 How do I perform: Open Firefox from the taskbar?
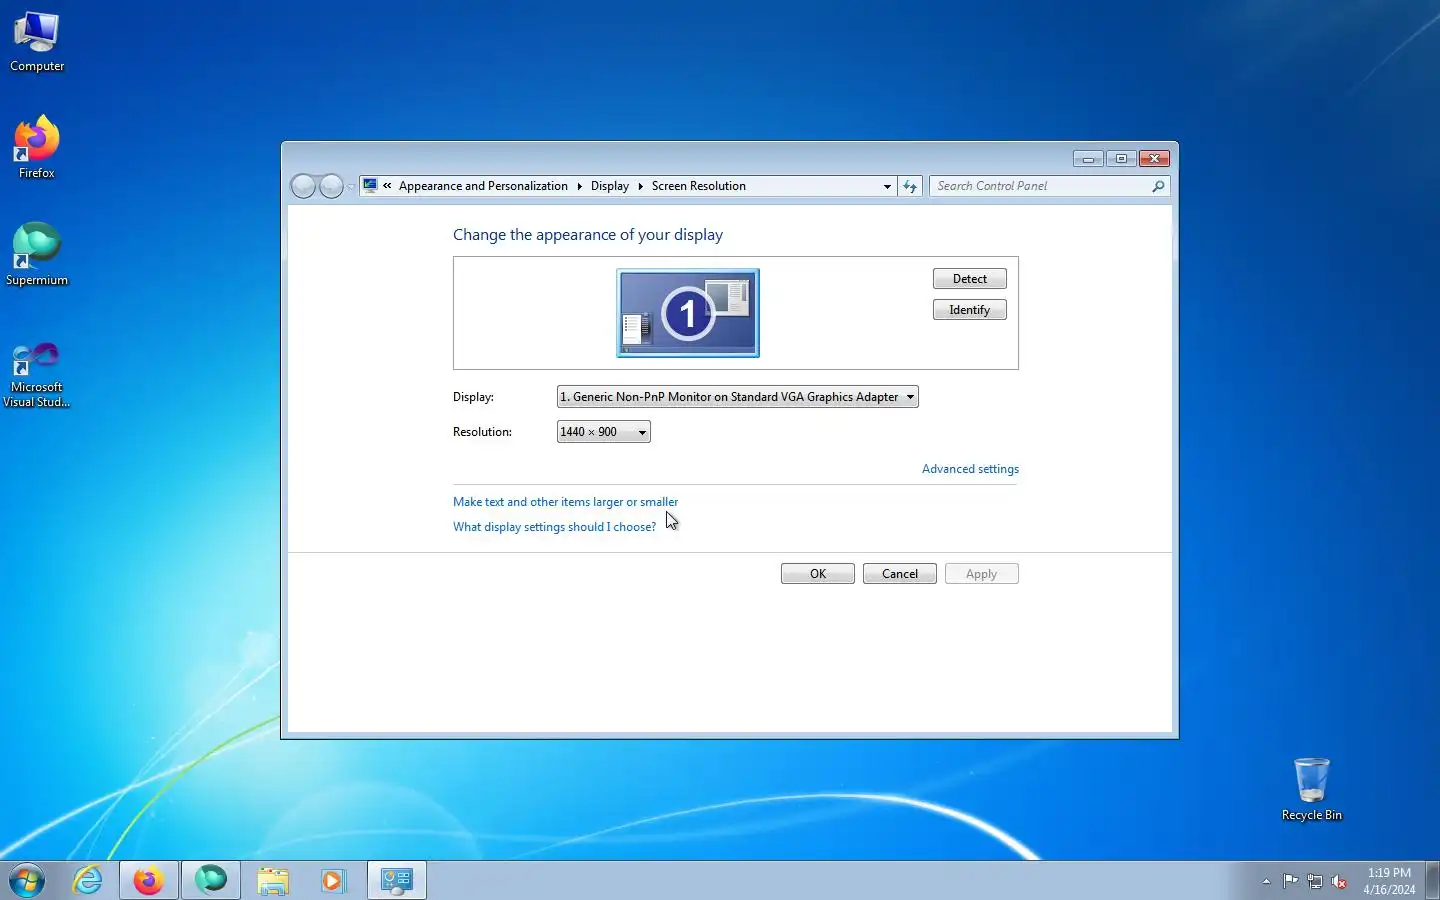149,881
